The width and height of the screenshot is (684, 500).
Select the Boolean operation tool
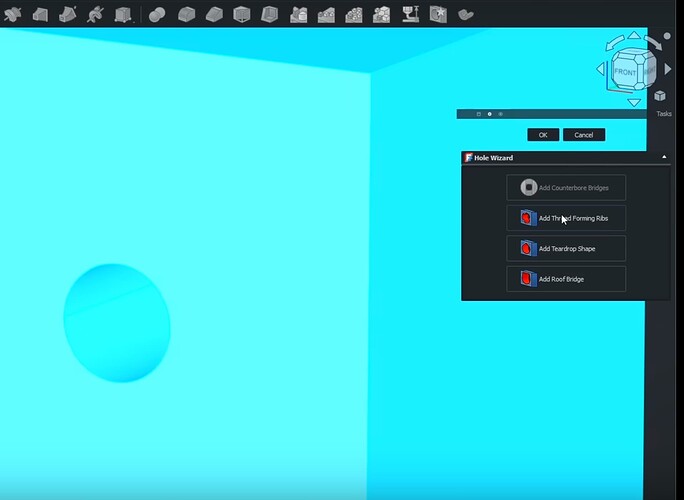coord(157,15)
